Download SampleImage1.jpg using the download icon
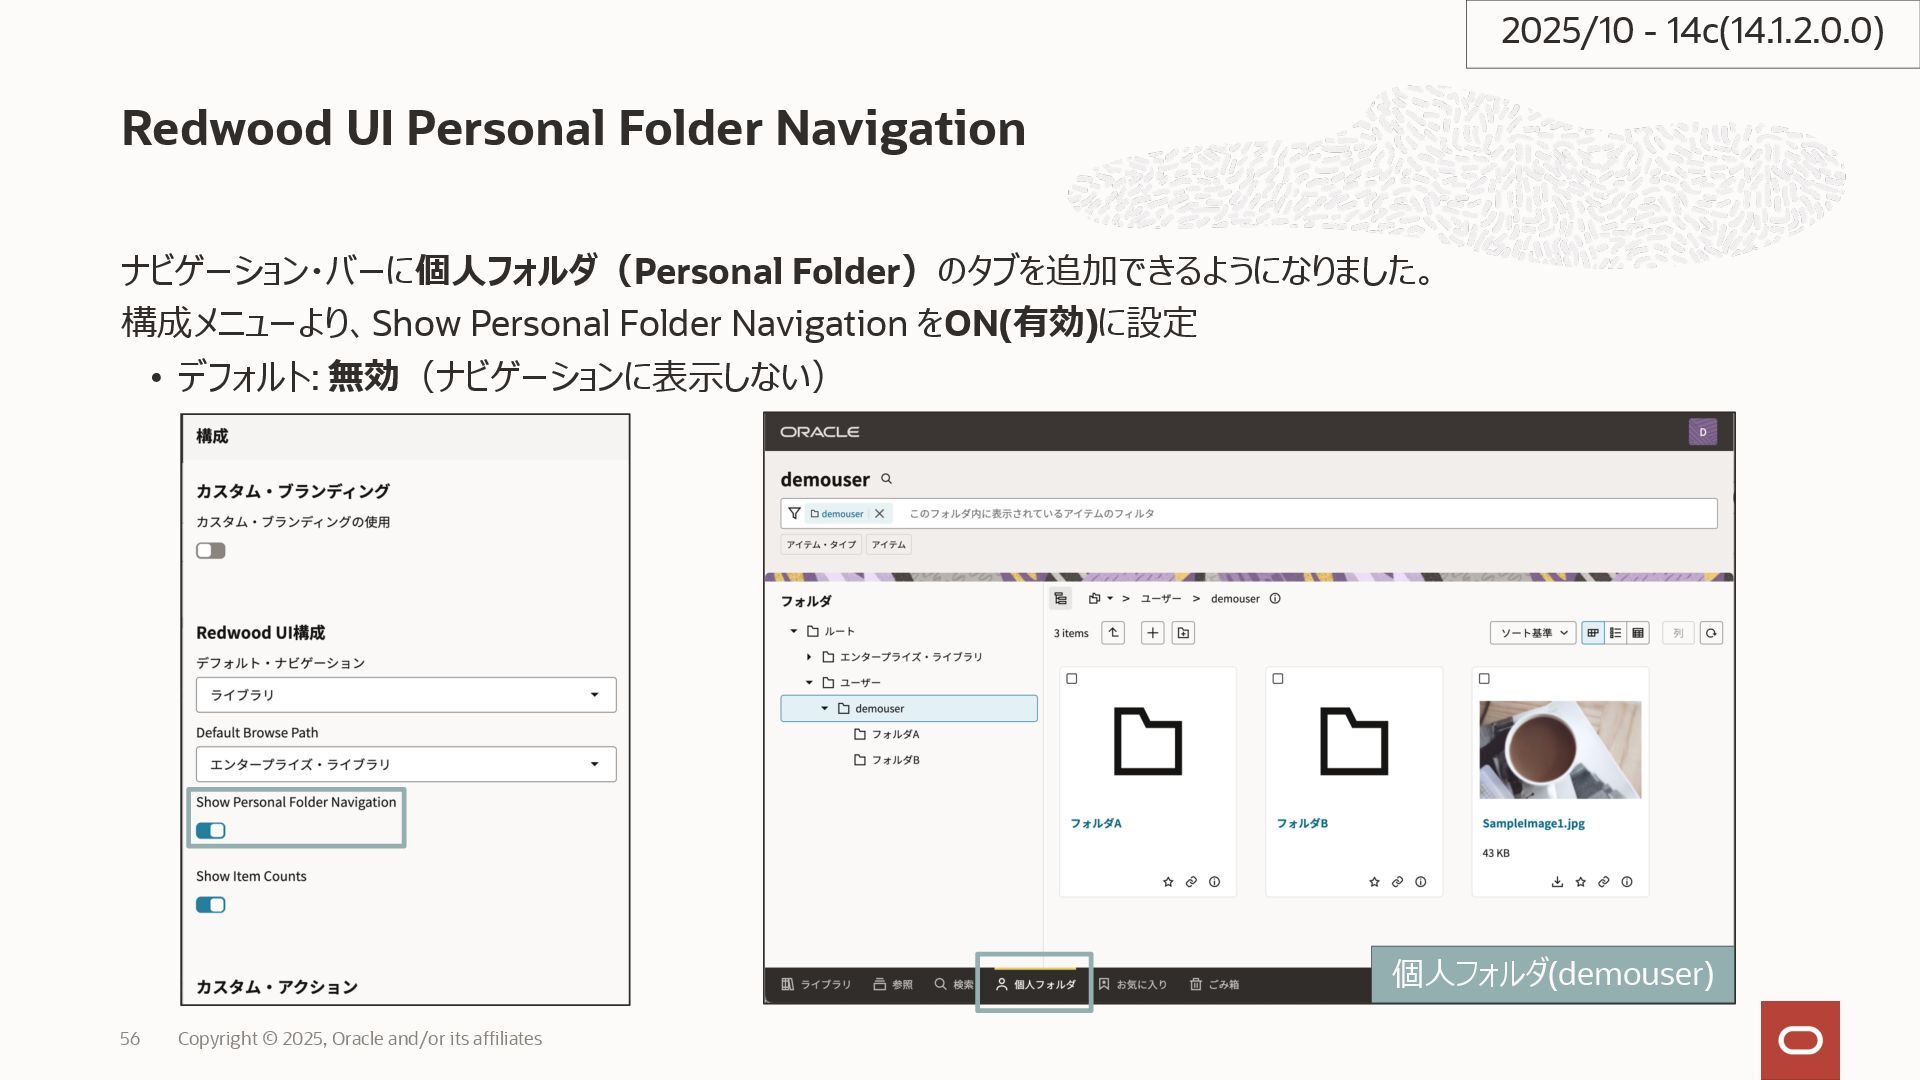This screenshot has width=1920, height=1080. [x=1557, y=882]
